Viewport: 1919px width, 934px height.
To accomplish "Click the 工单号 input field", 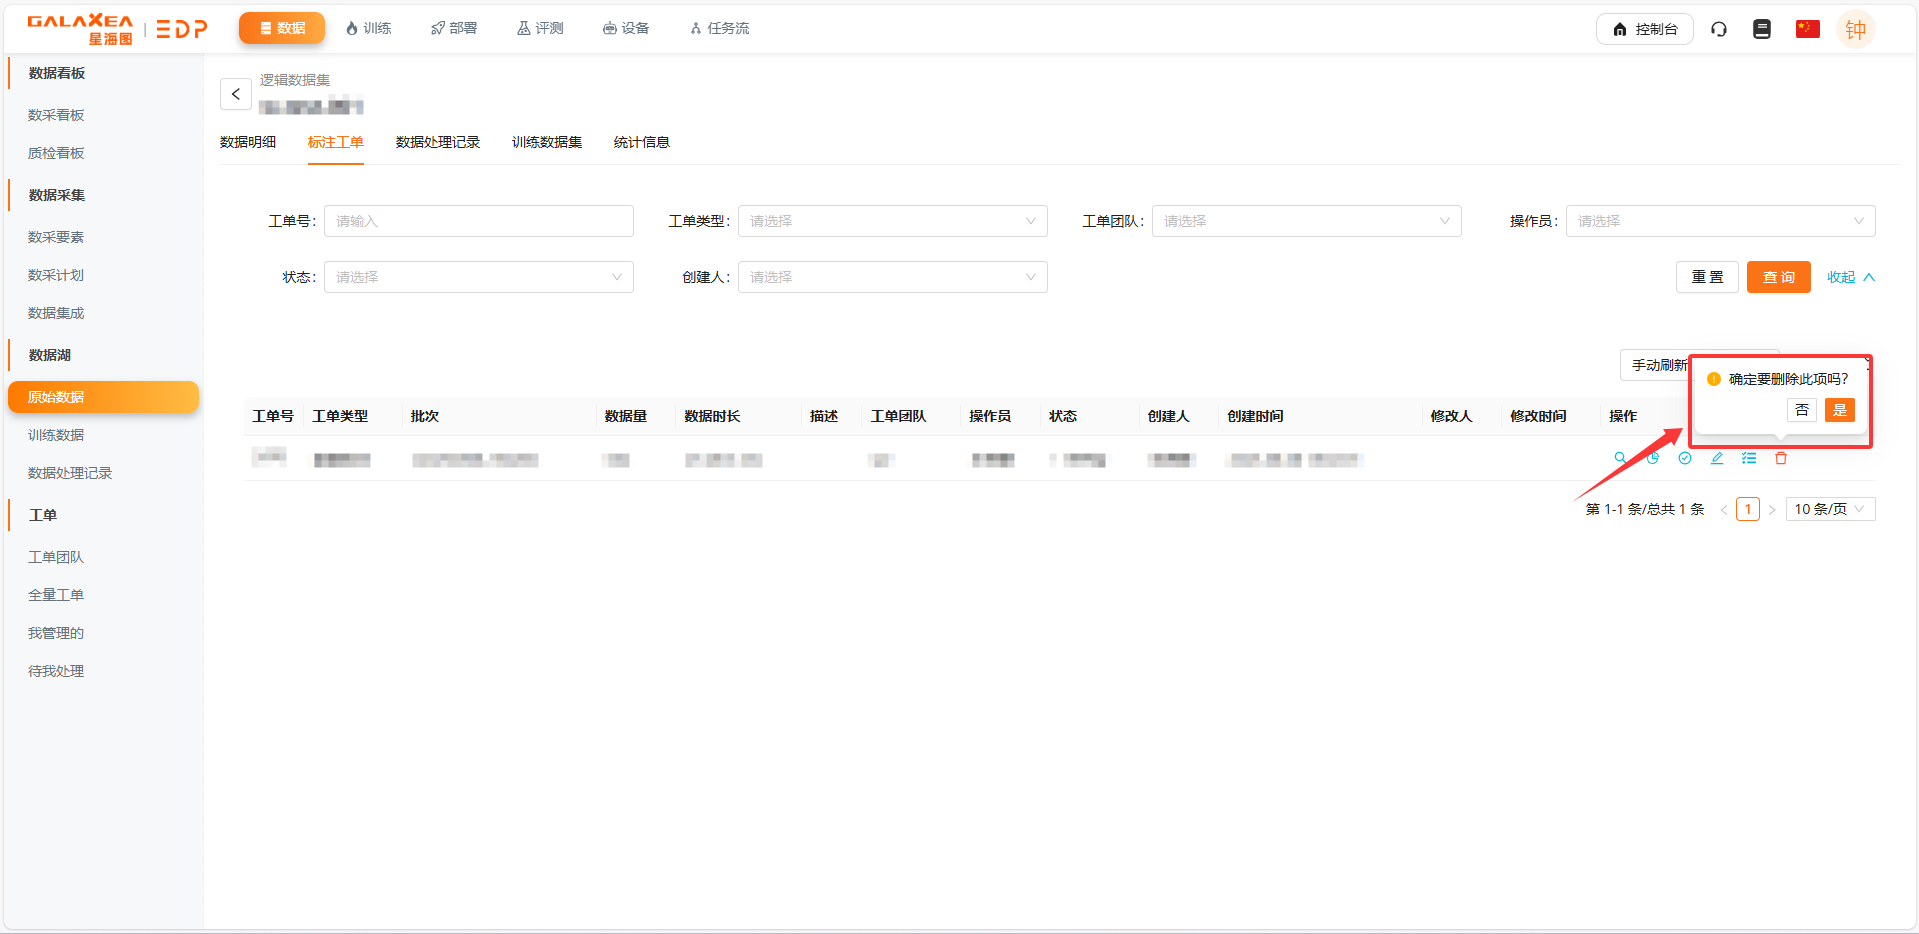I will (x=478, y=221).
